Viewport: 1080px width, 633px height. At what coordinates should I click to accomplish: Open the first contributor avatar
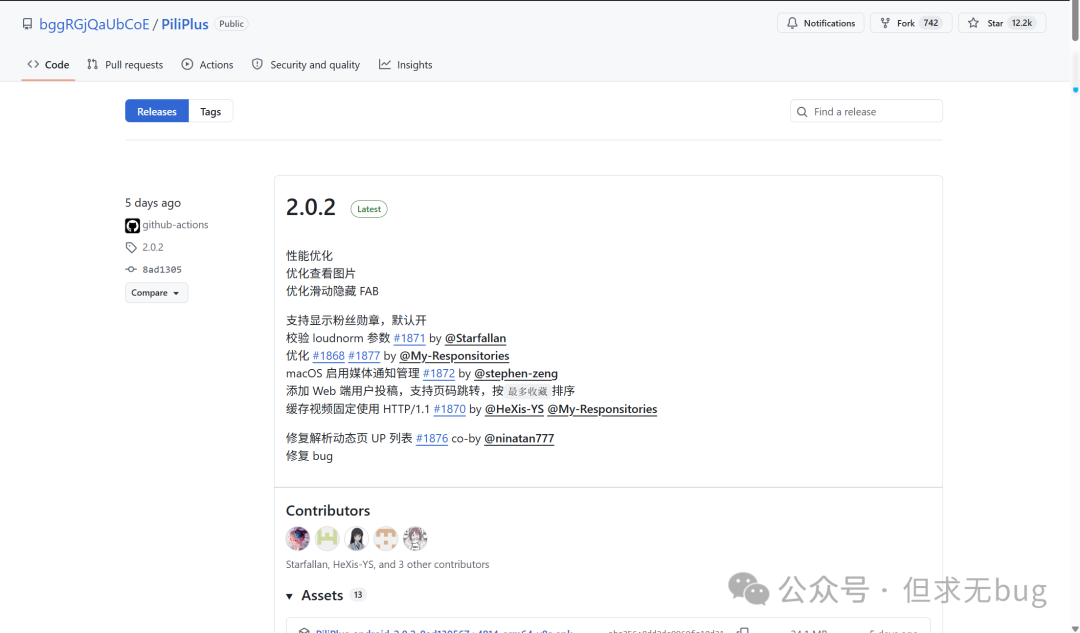(x=298, y=539)
